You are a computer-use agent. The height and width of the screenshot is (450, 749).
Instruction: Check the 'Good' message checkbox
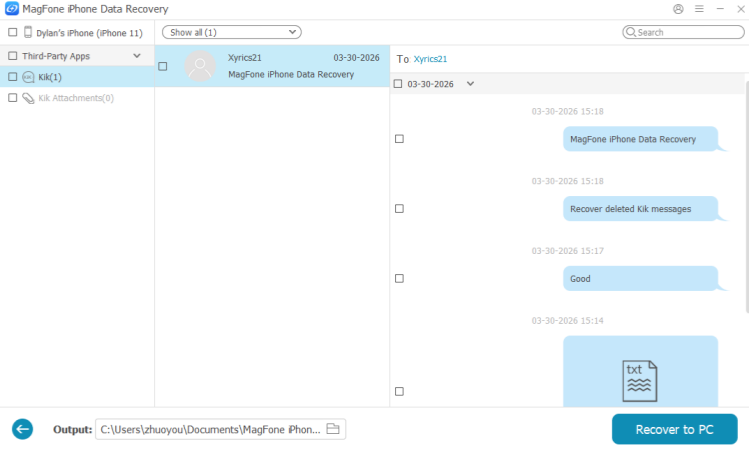pyautogui.click(x=399, y=278)
